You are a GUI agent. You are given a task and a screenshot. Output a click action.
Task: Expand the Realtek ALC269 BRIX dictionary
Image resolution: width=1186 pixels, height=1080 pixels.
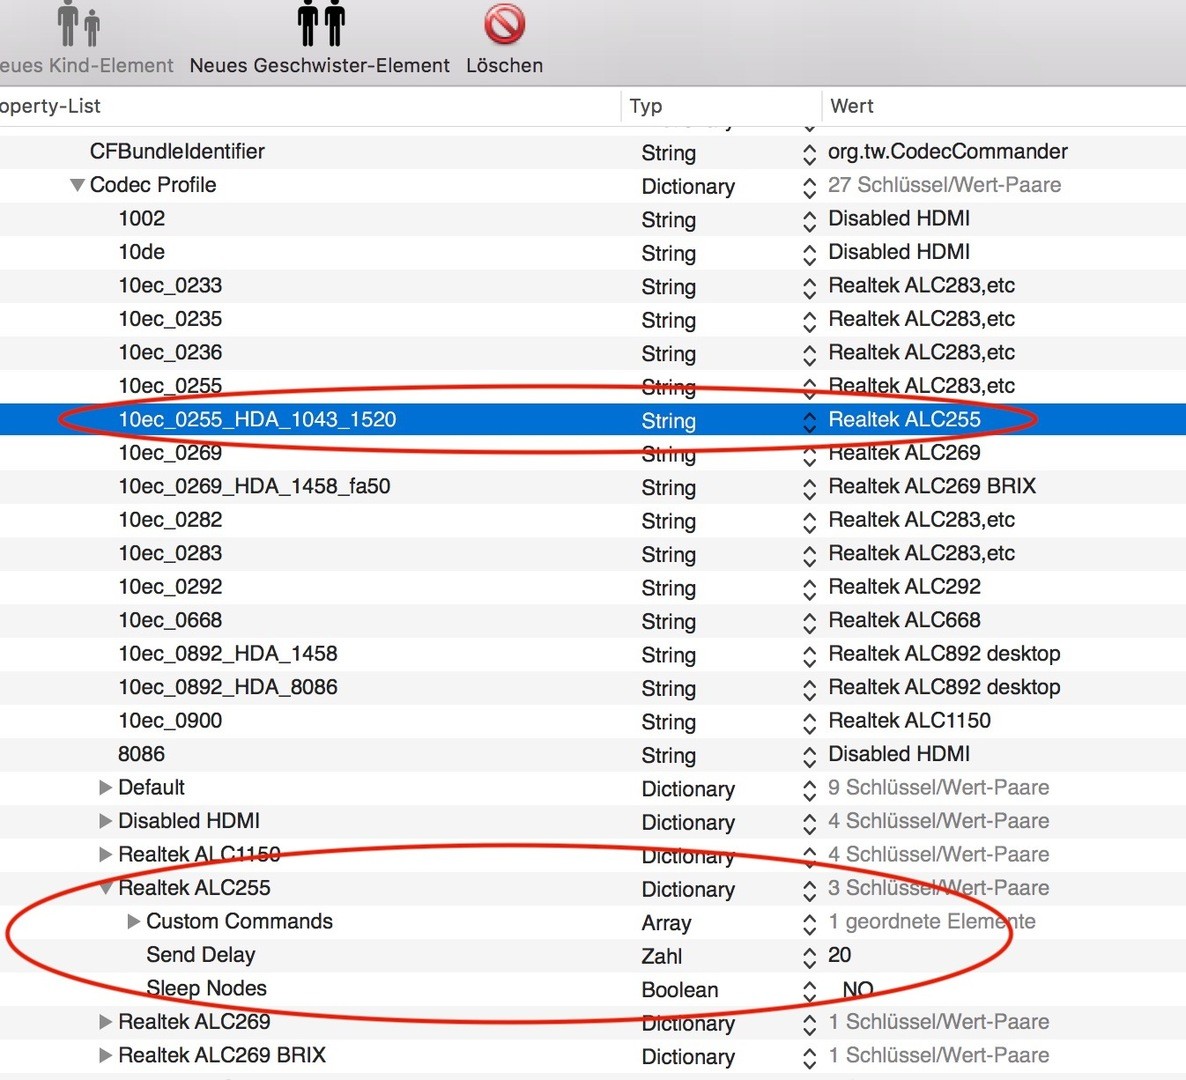pyautogui.click(x=106, y=1055)
